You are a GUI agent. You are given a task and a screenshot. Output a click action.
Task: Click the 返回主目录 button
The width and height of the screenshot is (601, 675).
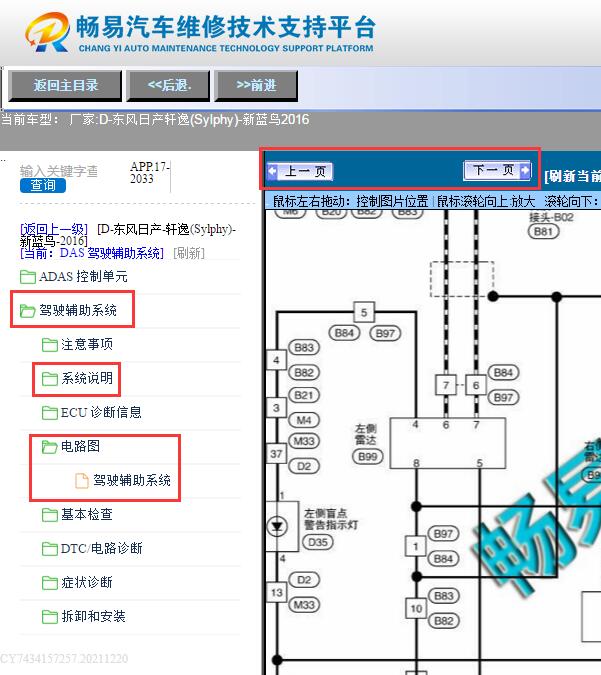65,86
